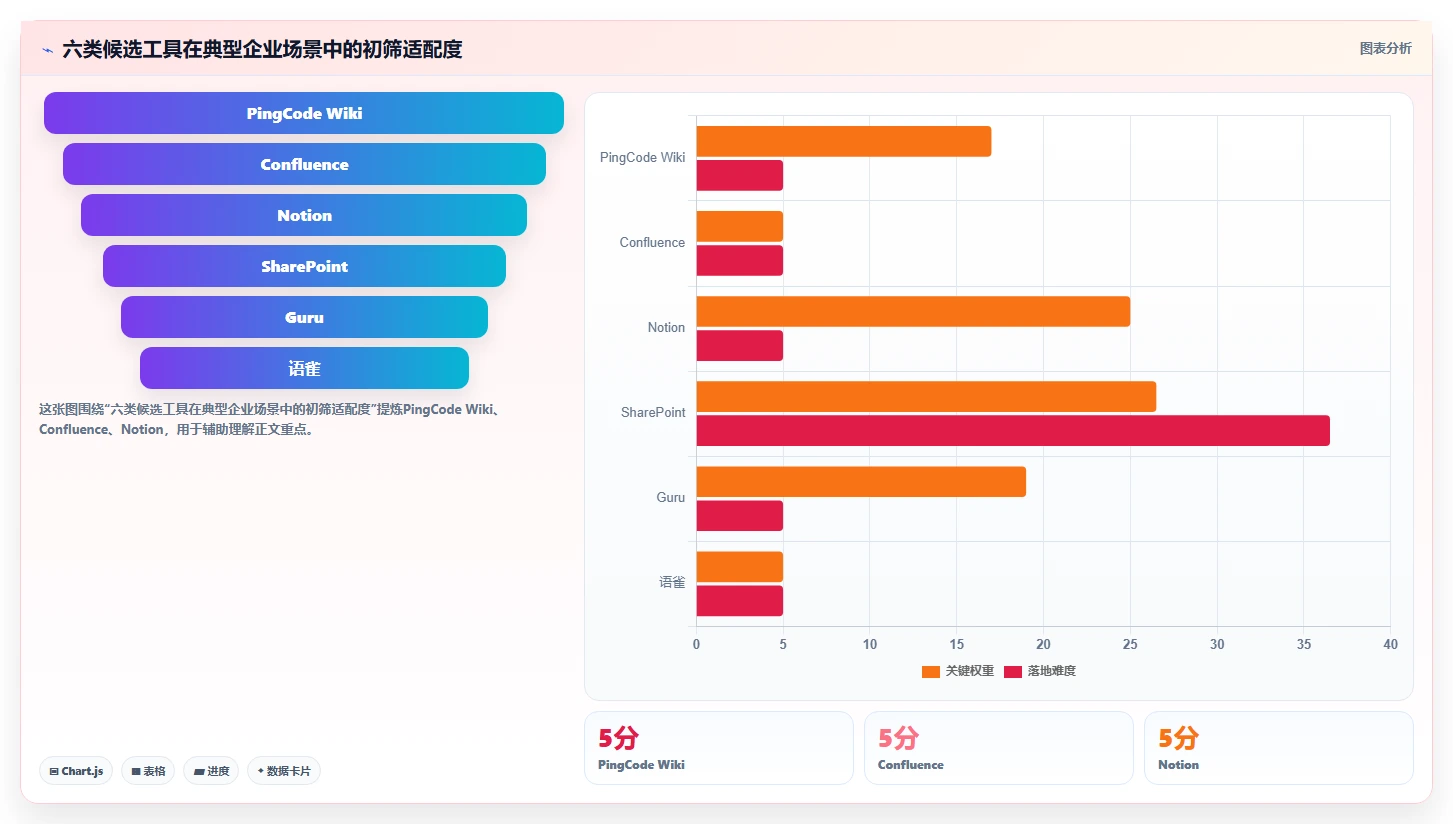Click the x-axis tick label 25
This screenshot has width=1453, height=824.
[1130, 645]
